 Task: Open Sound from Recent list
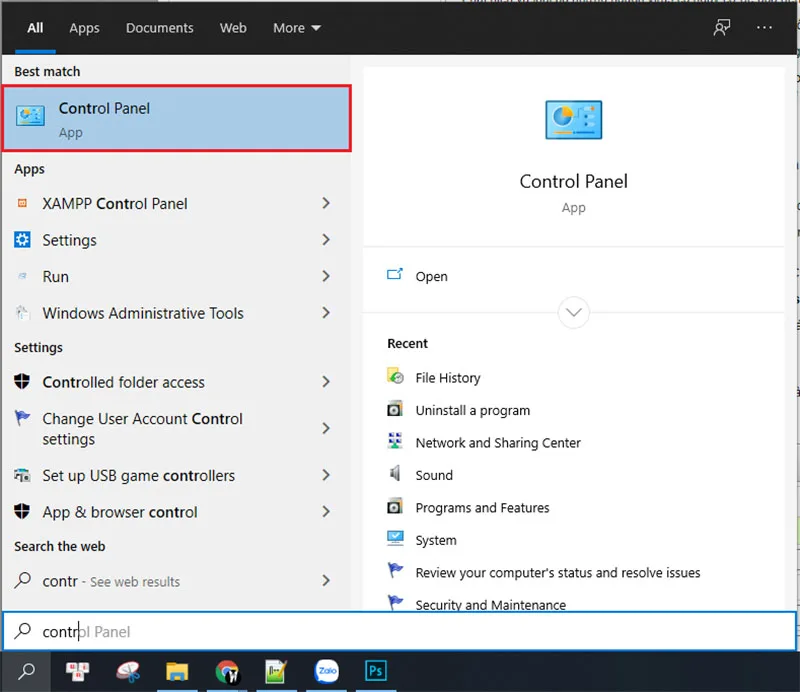[x=434, y=475]
